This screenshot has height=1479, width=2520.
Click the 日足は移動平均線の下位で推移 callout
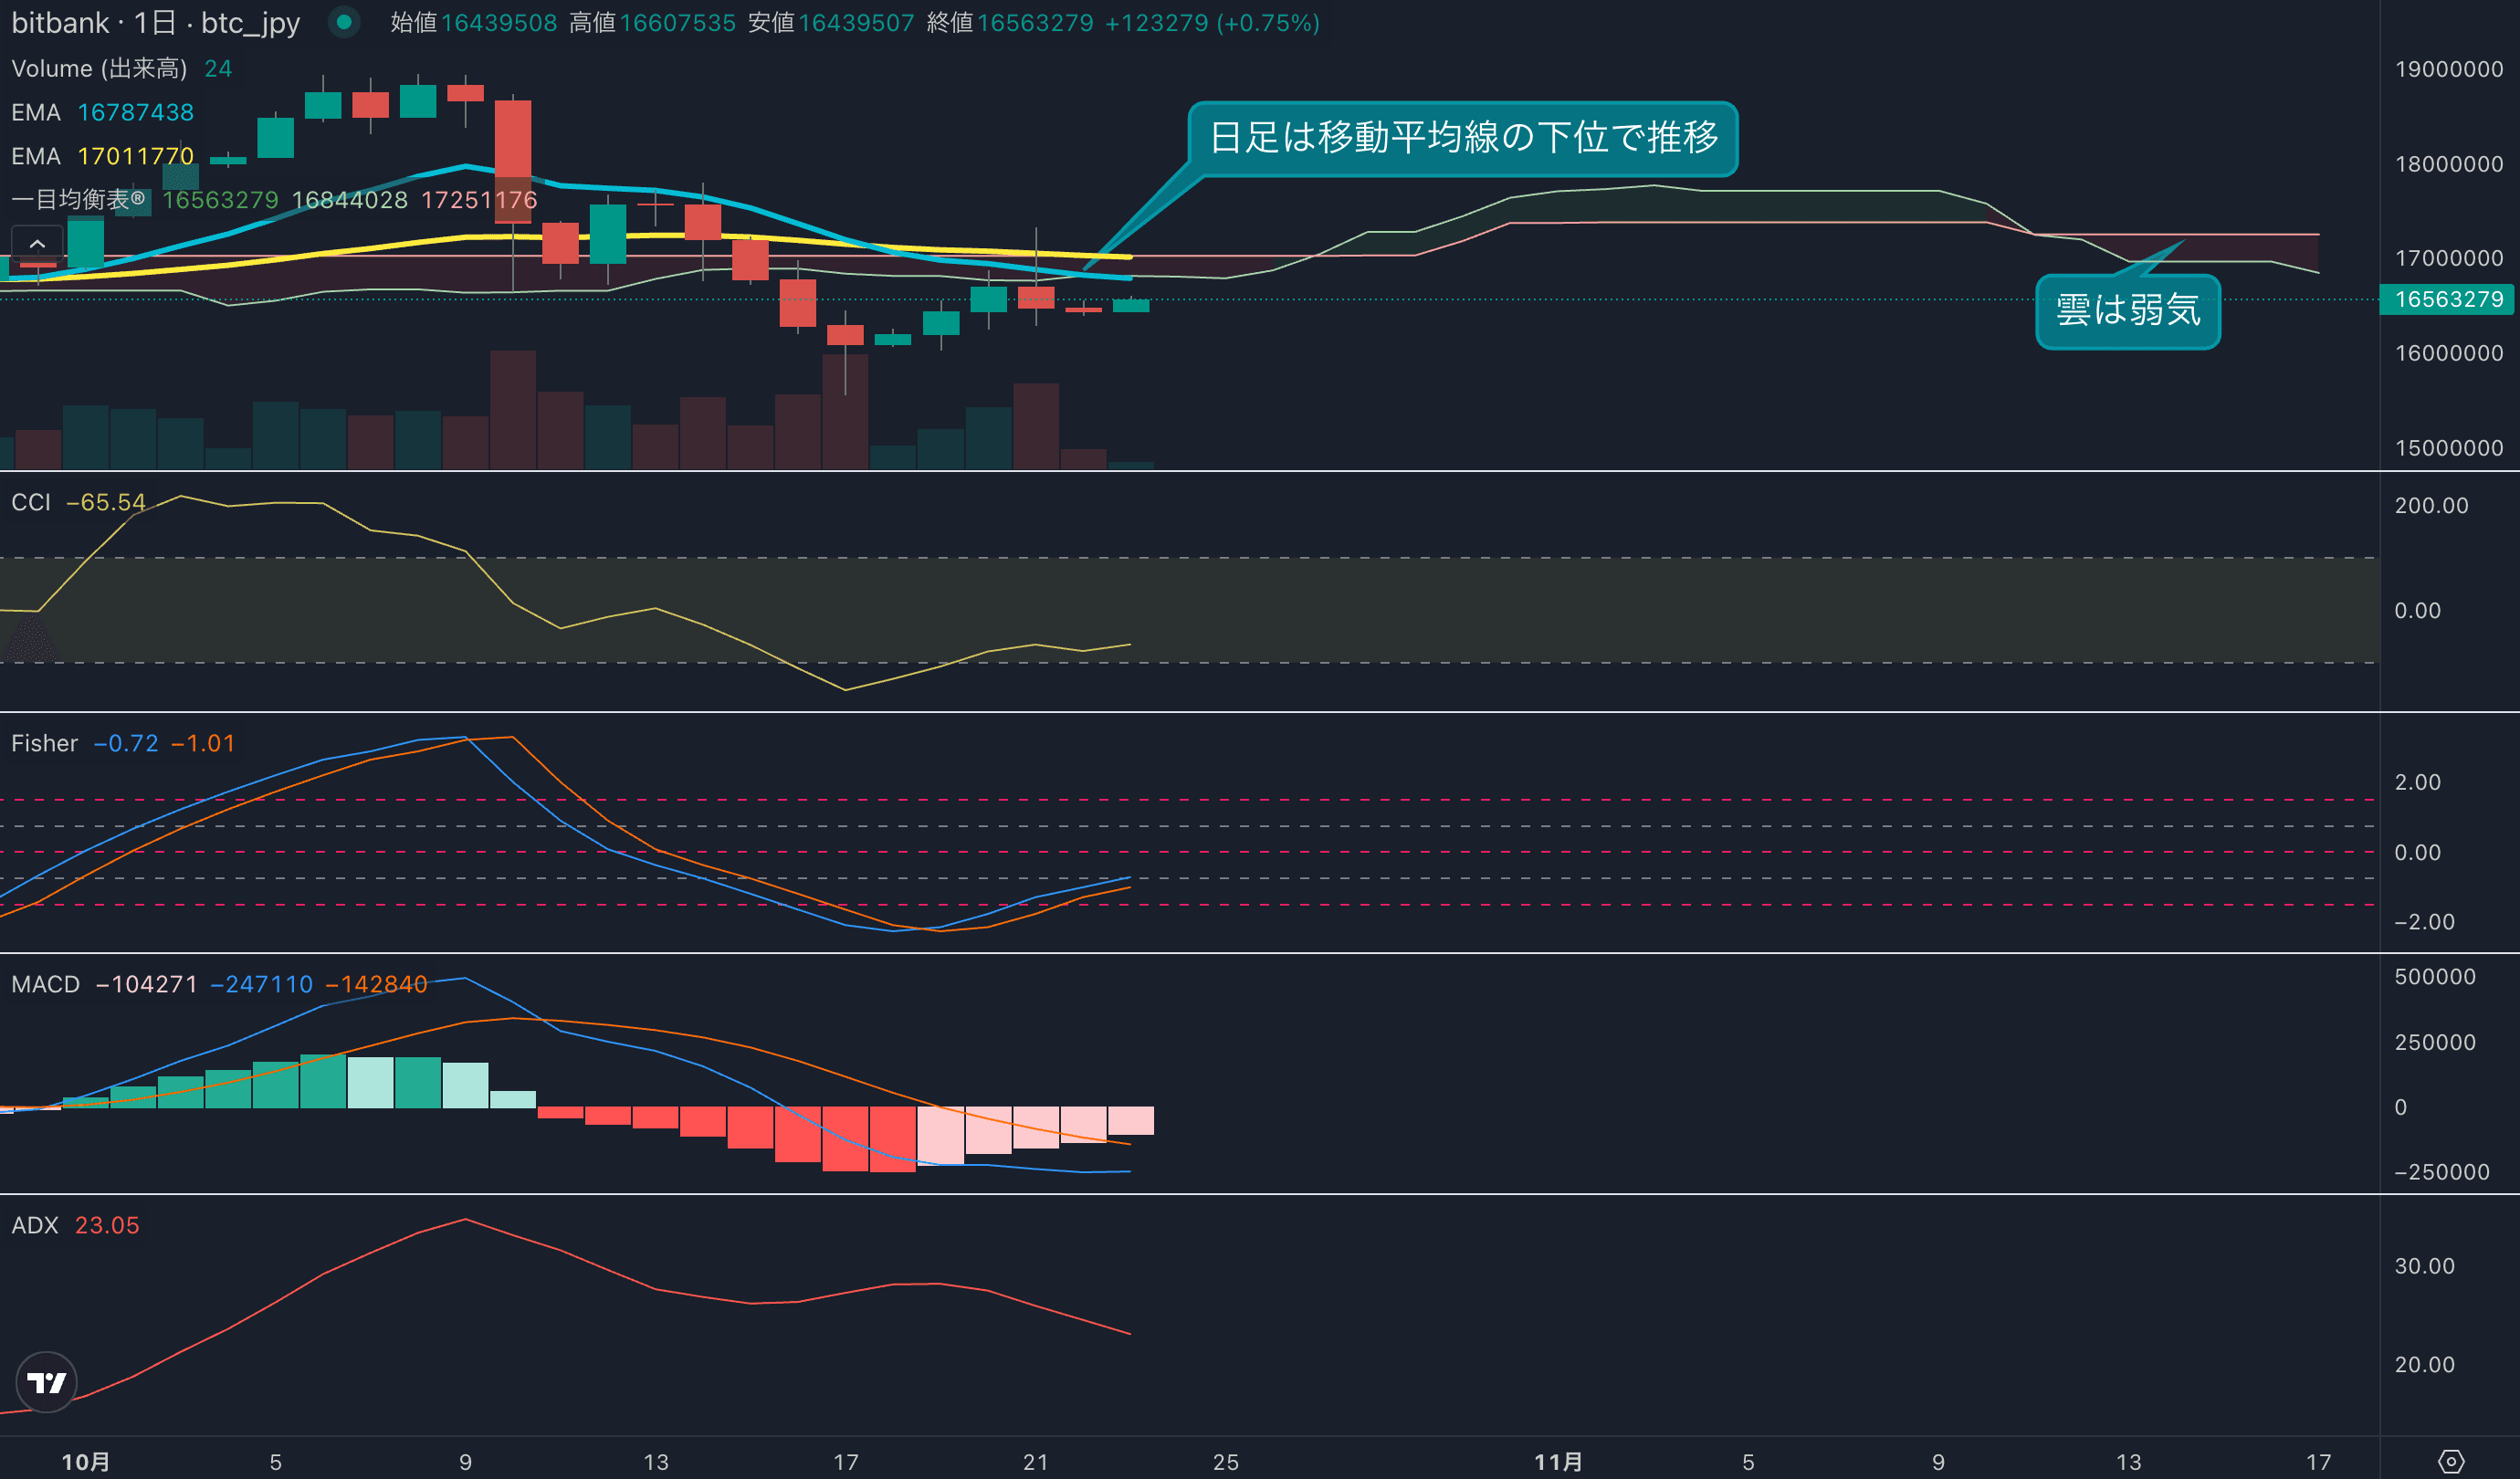pyautogui.click(x=1462, y=138)
